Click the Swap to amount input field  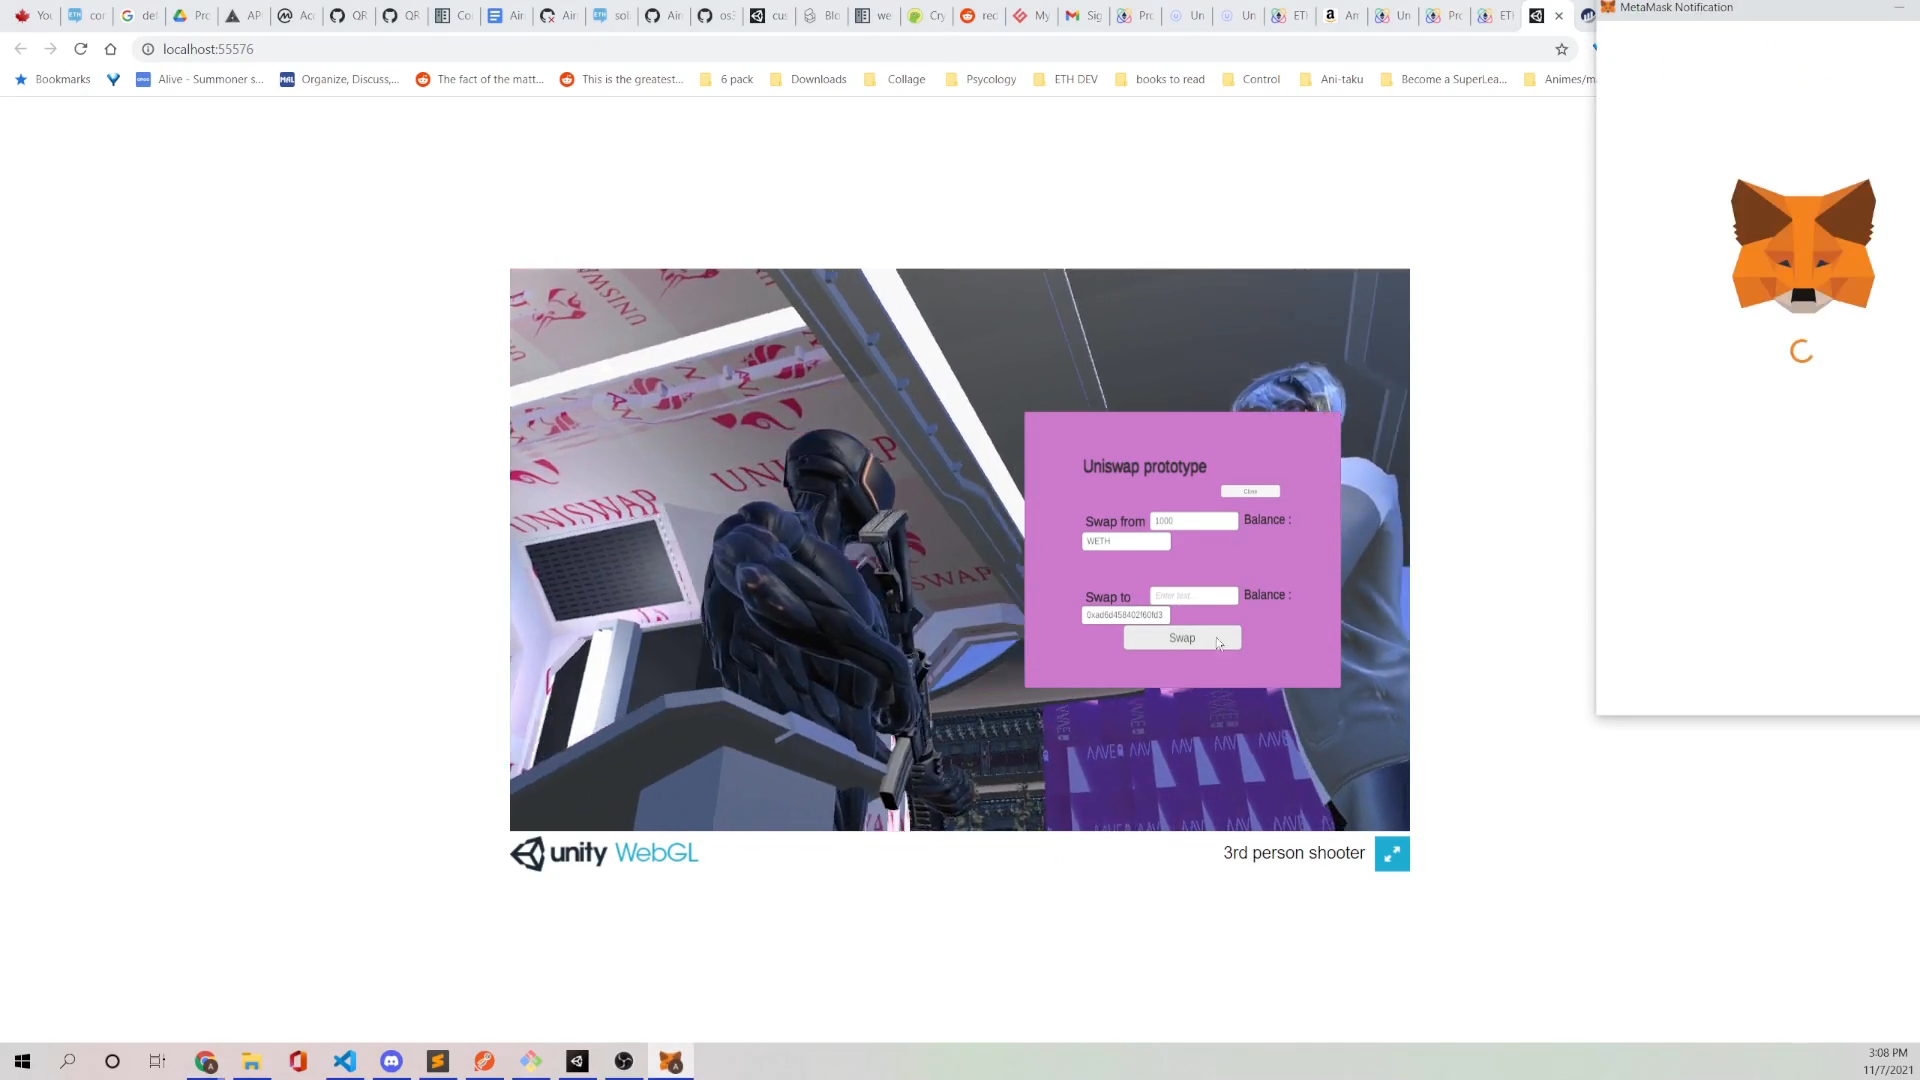coord(1194,595)
